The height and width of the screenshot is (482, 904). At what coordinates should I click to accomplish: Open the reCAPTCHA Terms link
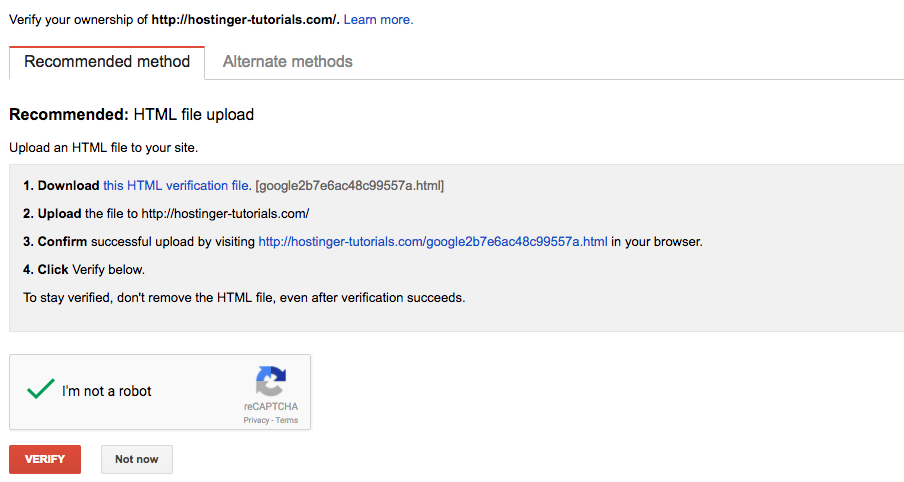[287, 421]
